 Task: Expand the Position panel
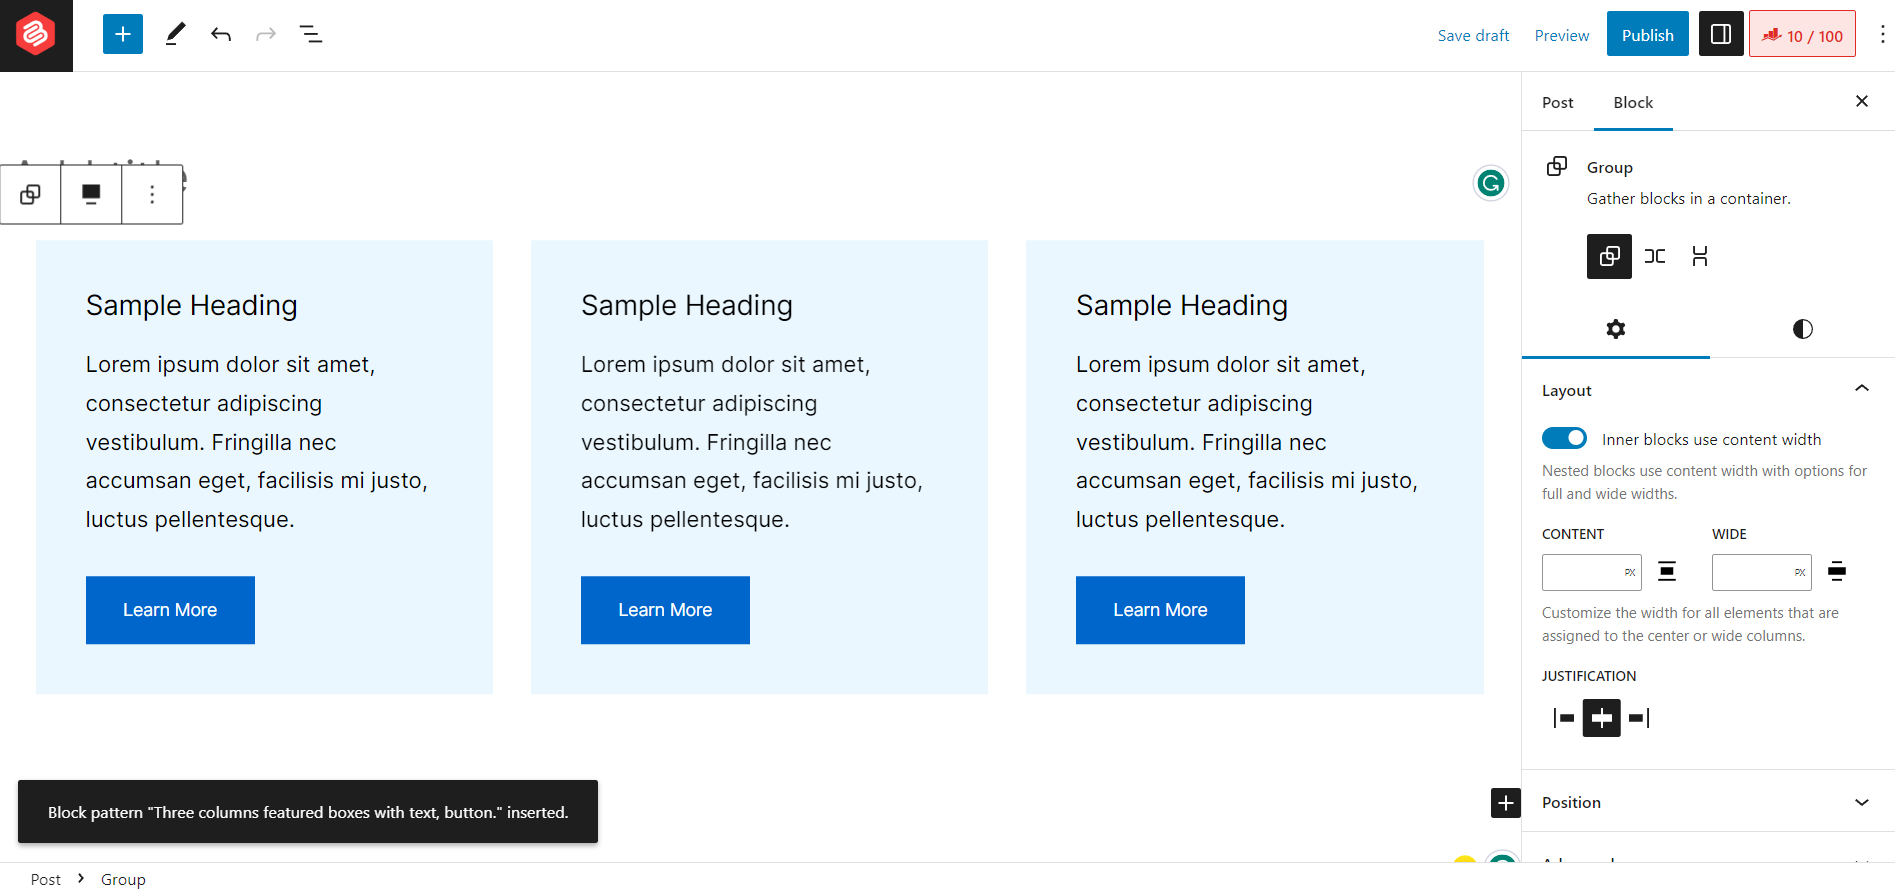point(1861,802)
